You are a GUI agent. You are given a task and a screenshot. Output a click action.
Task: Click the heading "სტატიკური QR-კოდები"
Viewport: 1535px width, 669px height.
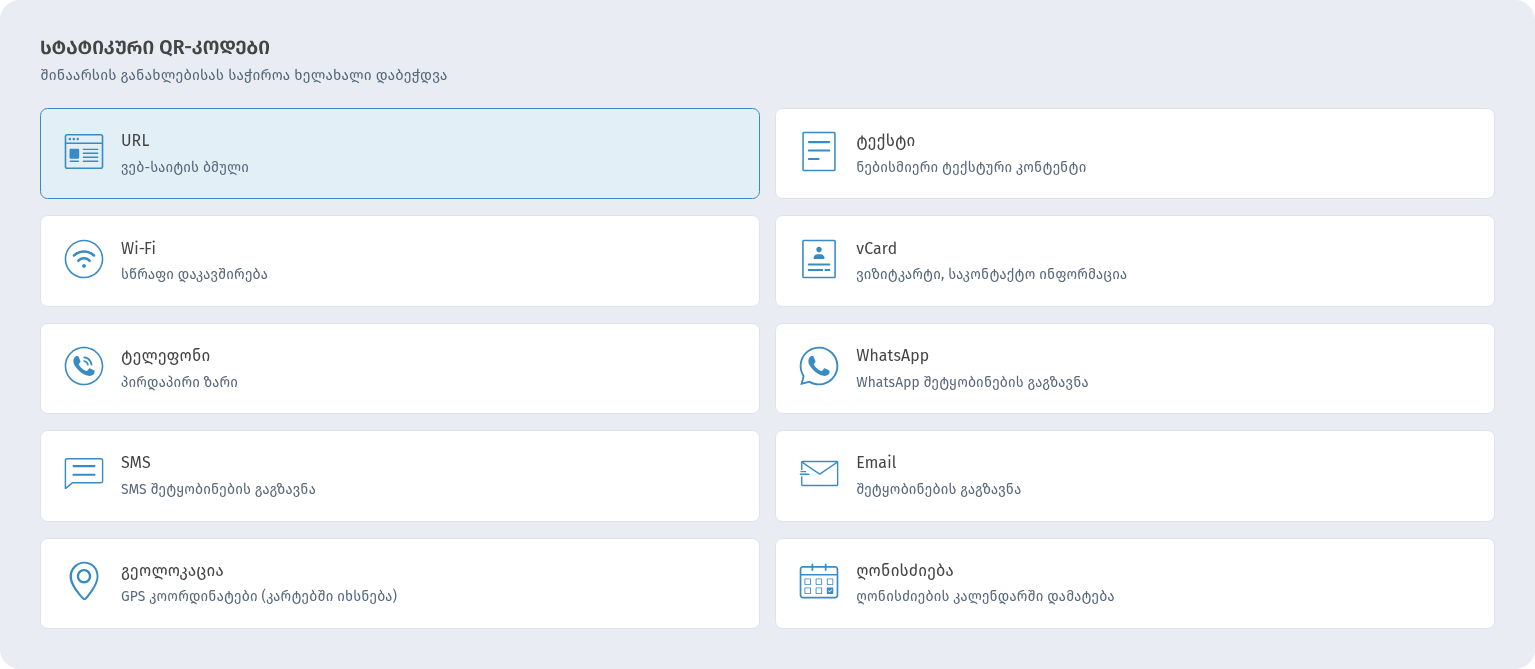pyautogui.click(x=155, y=47)
